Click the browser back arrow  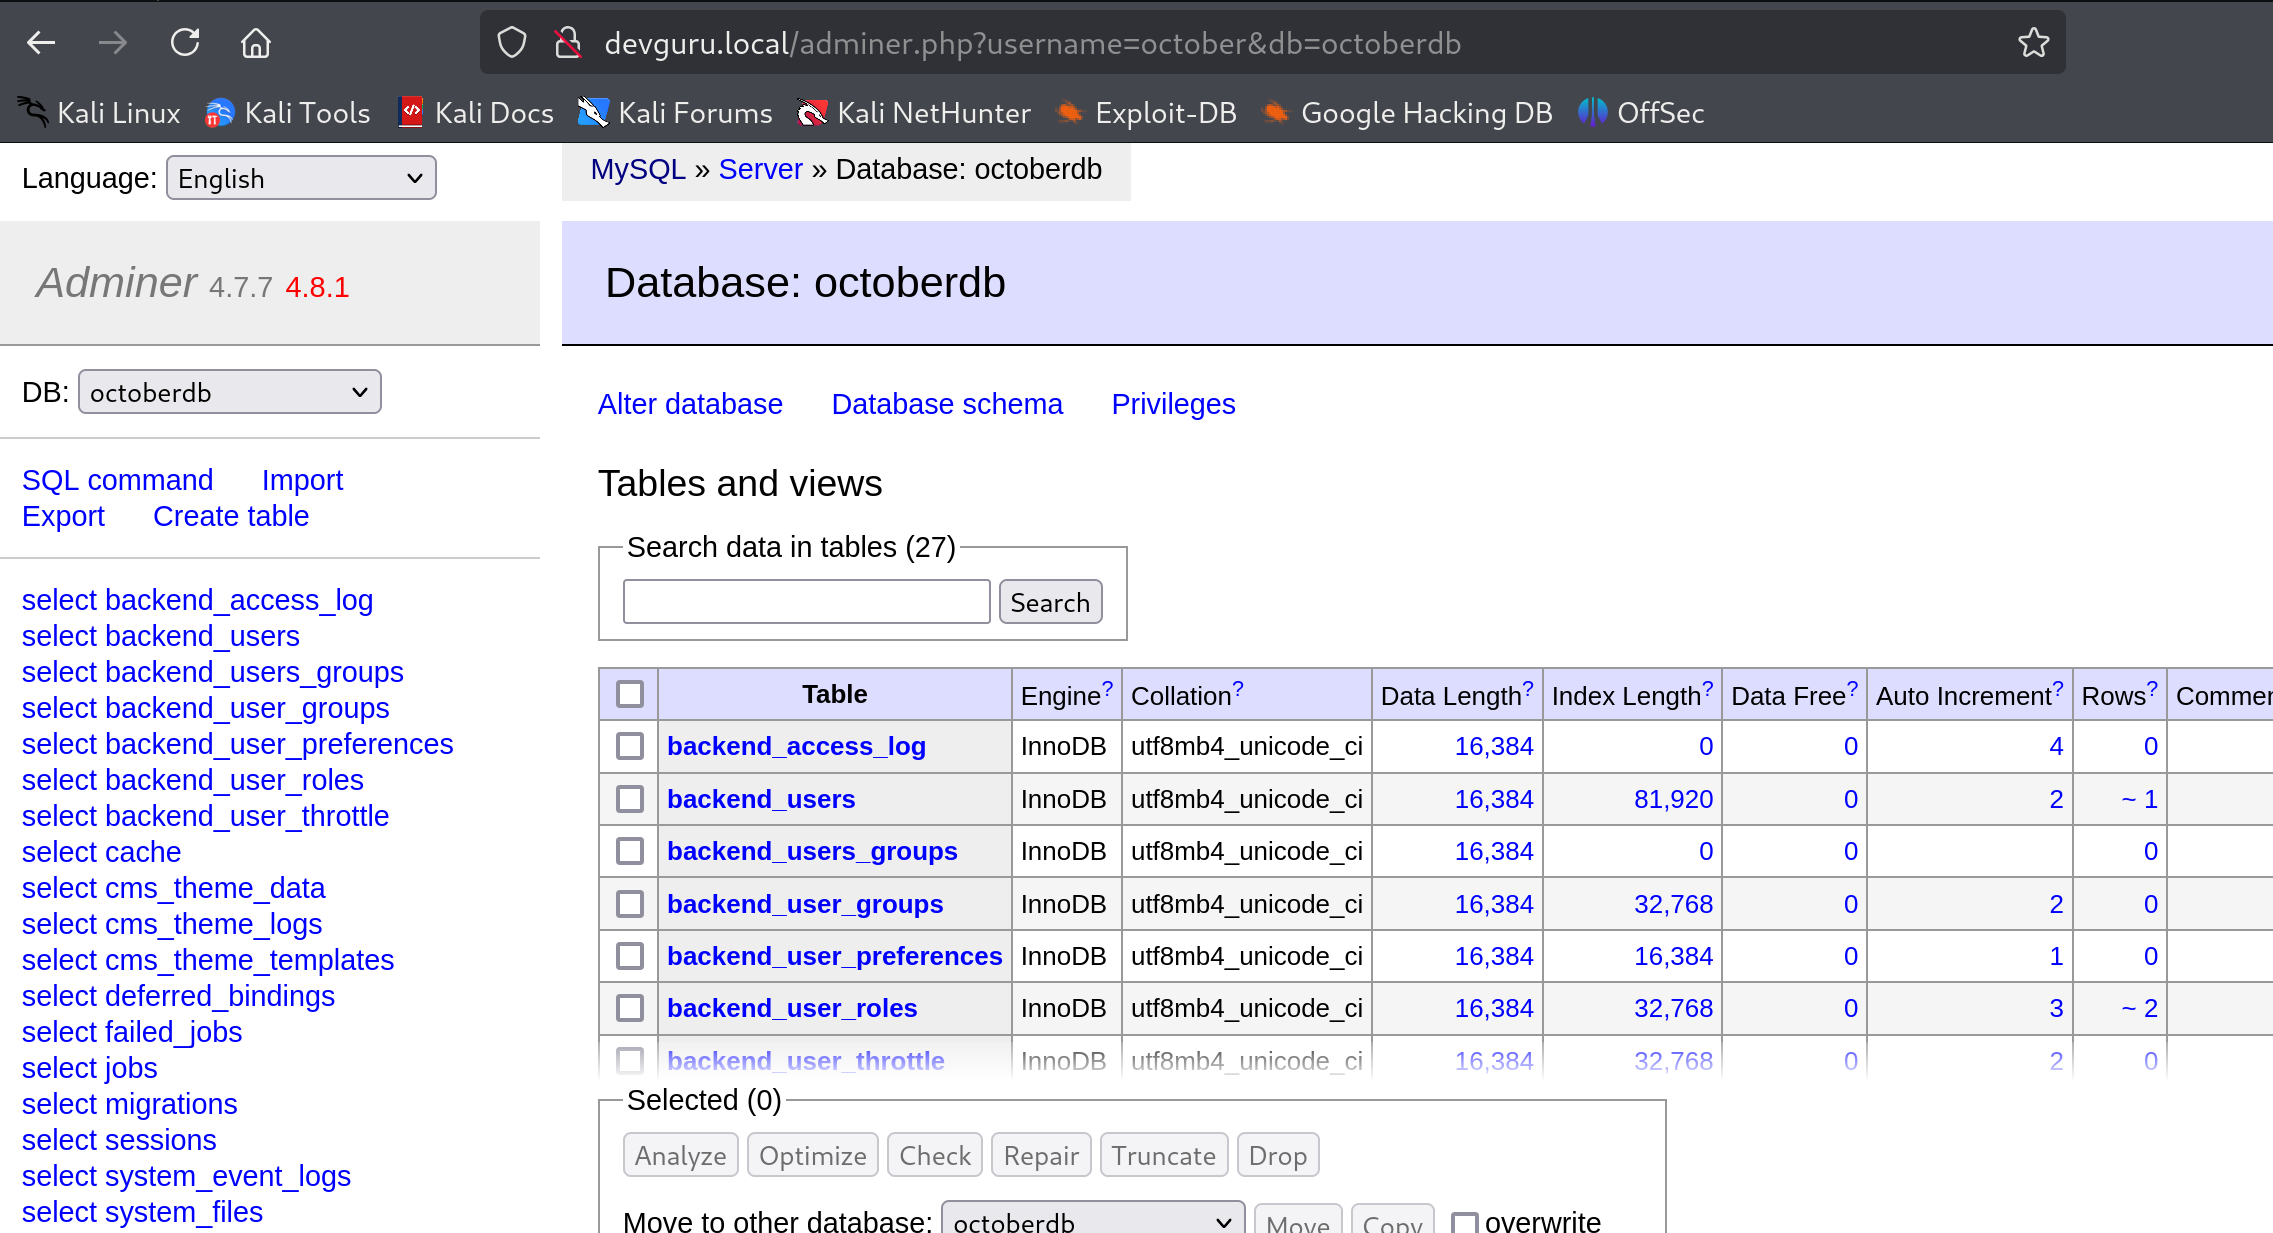(41, 43)
